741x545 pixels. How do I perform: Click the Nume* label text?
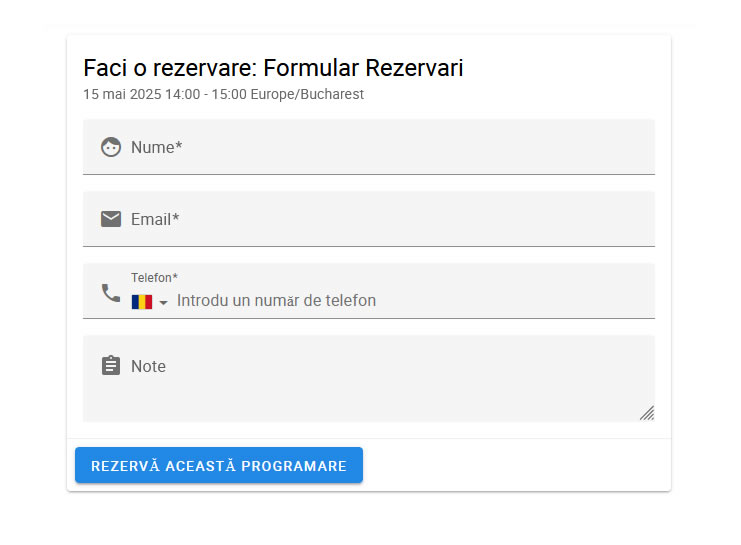[156, 147]
